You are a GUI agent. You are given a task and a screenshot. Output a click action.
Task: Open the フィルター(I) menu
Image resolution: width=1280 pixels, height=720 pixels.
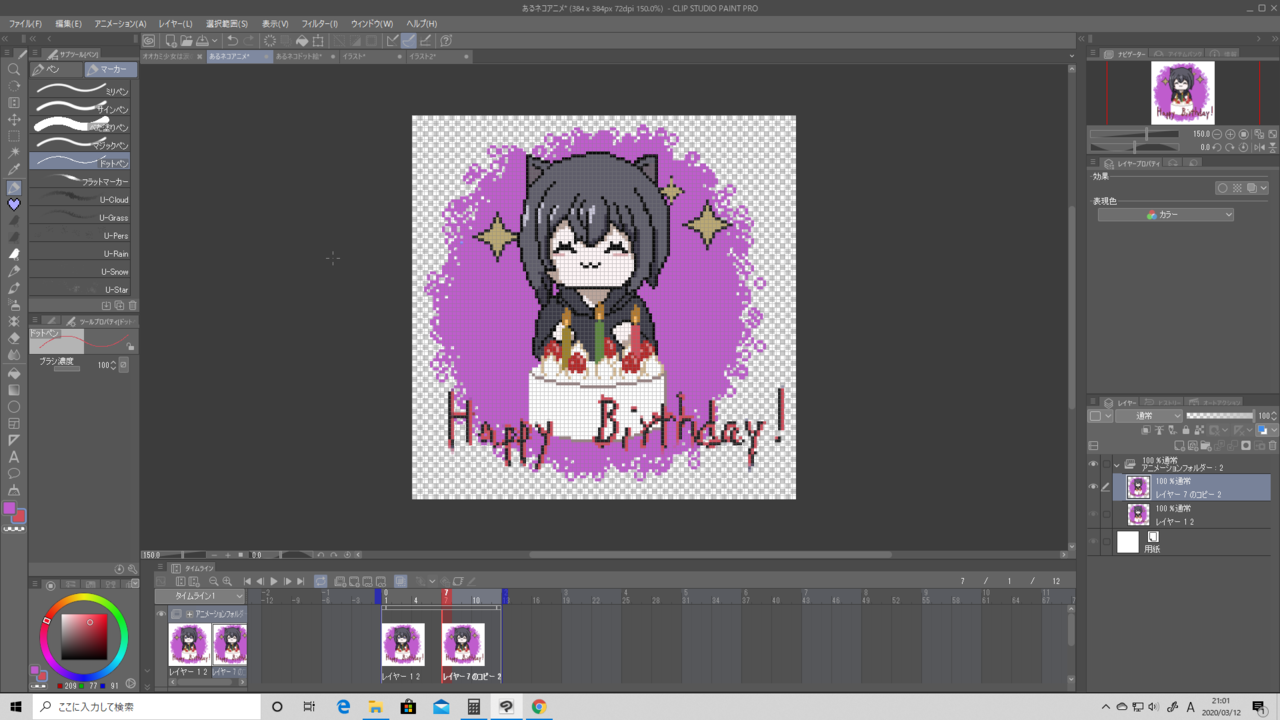[320, 23]
